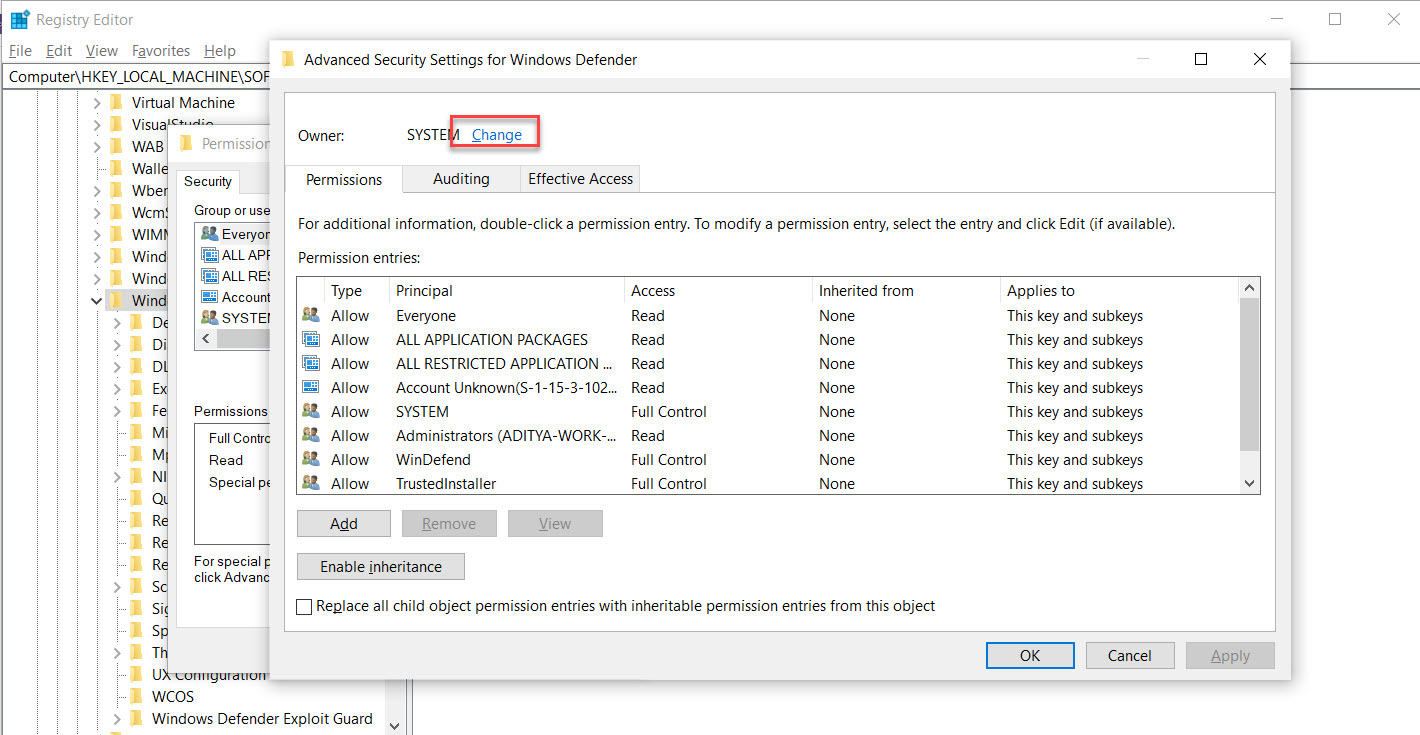1420x735 pixels.
Task: Click the SYSTEM group icon in the Security tab list
Action: click(x=209, y=318)
